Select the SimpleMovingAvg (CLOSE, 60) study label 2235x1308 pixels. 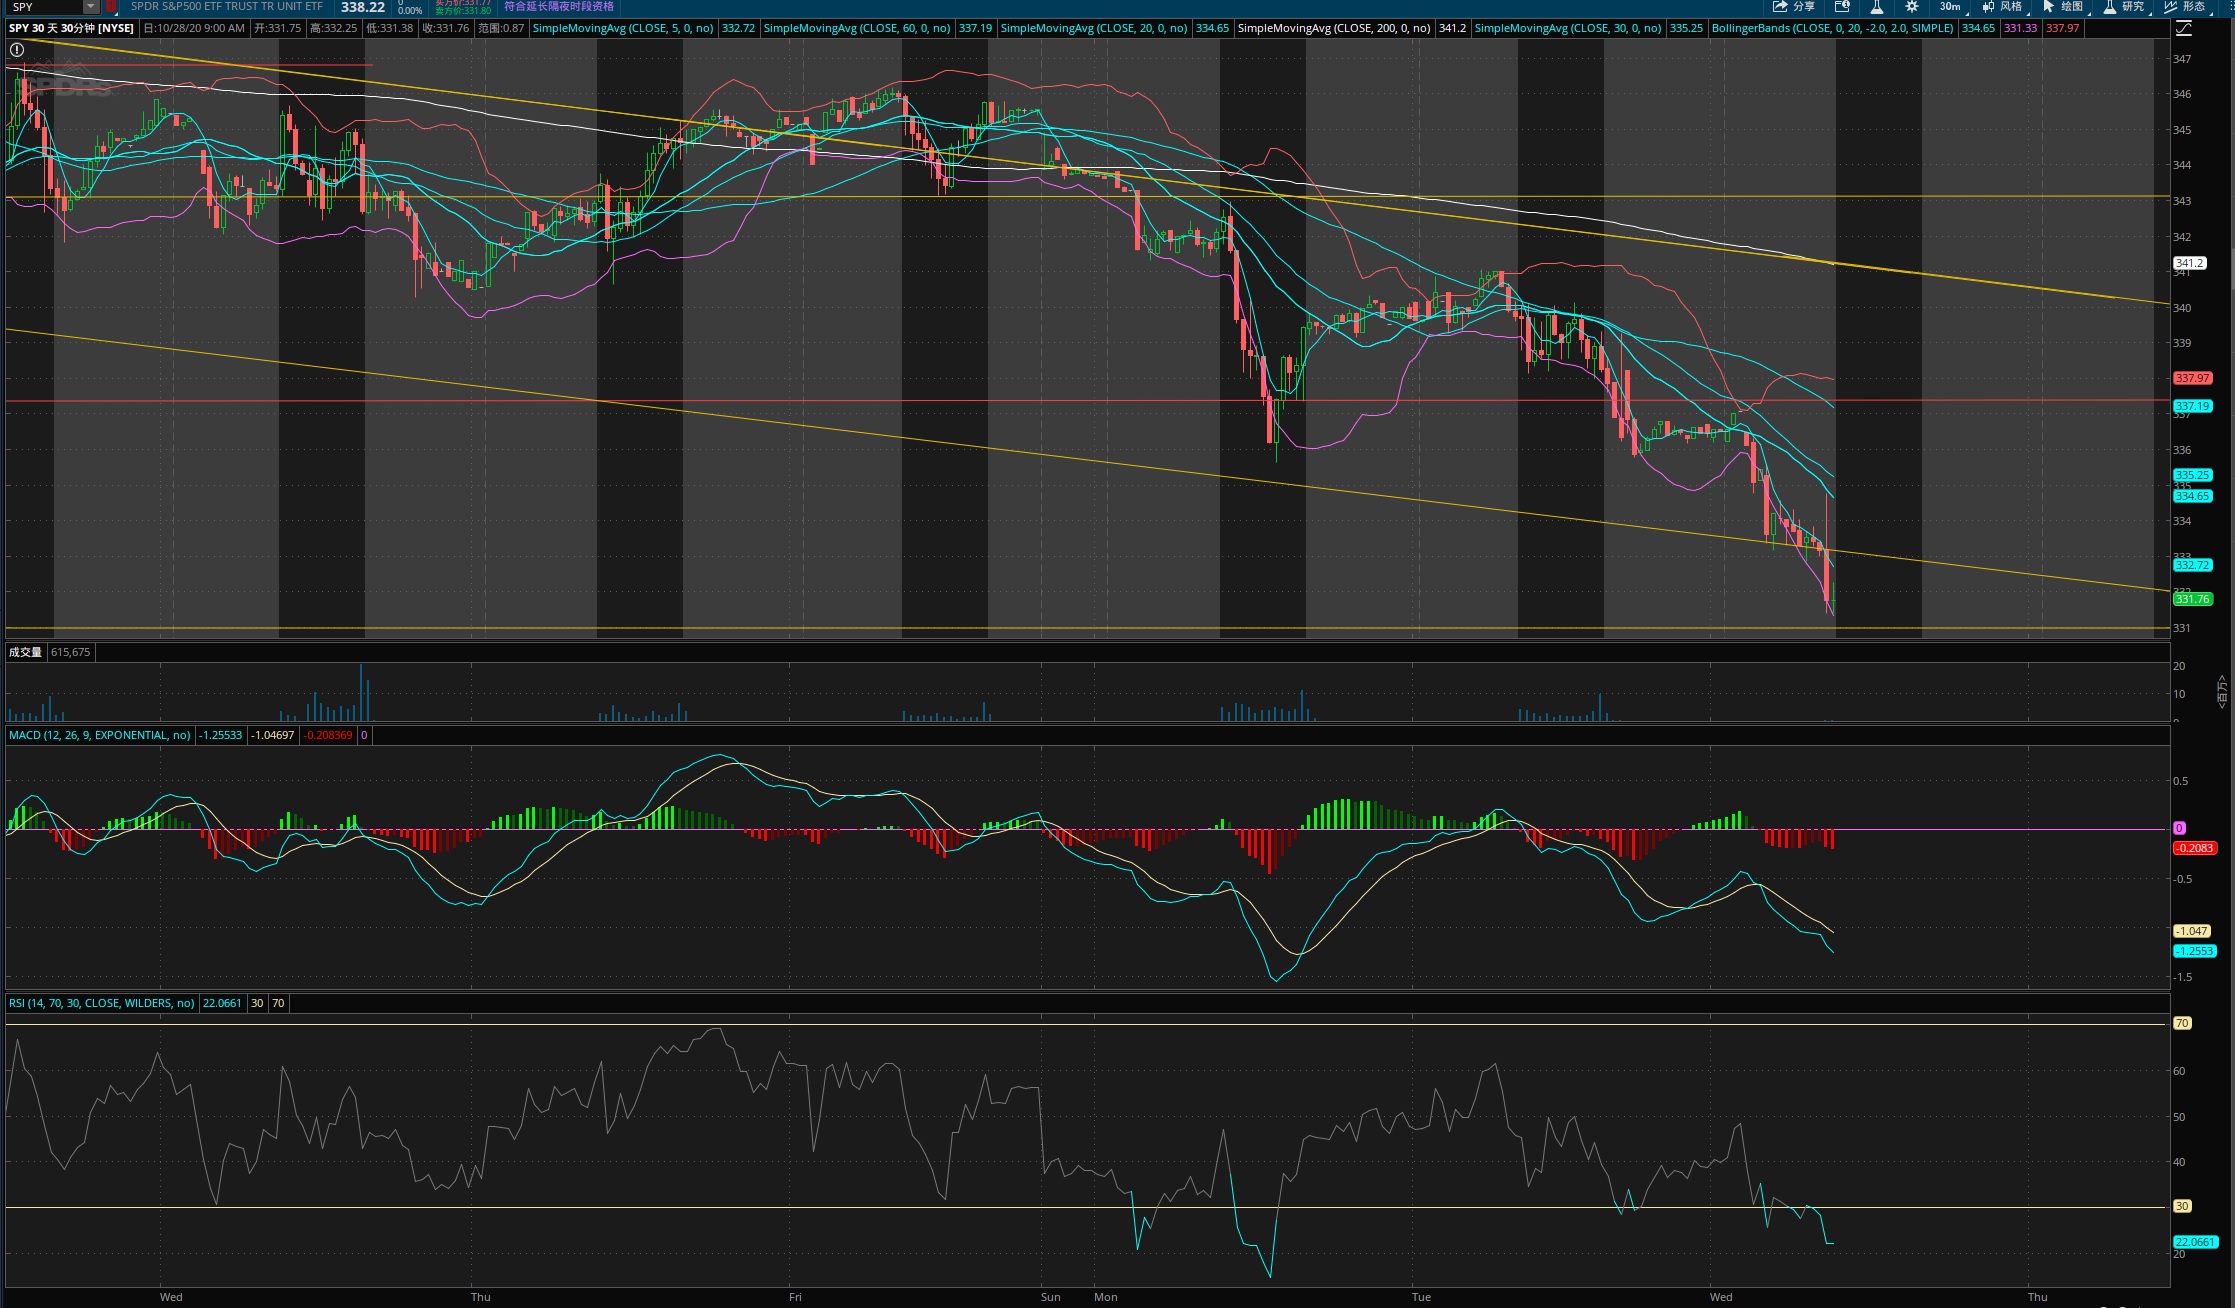[857, 28]
